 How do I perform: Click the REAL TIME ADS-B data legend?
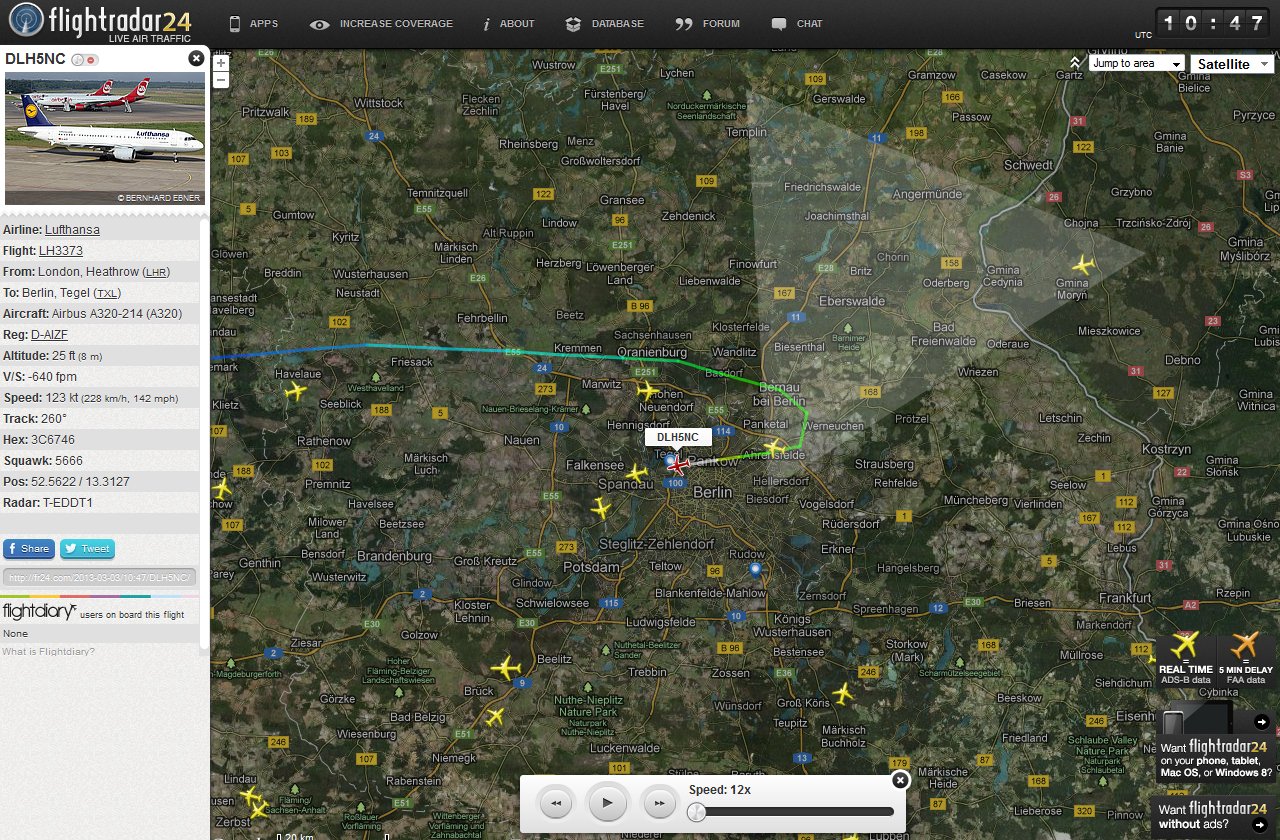coord(1186,659)
